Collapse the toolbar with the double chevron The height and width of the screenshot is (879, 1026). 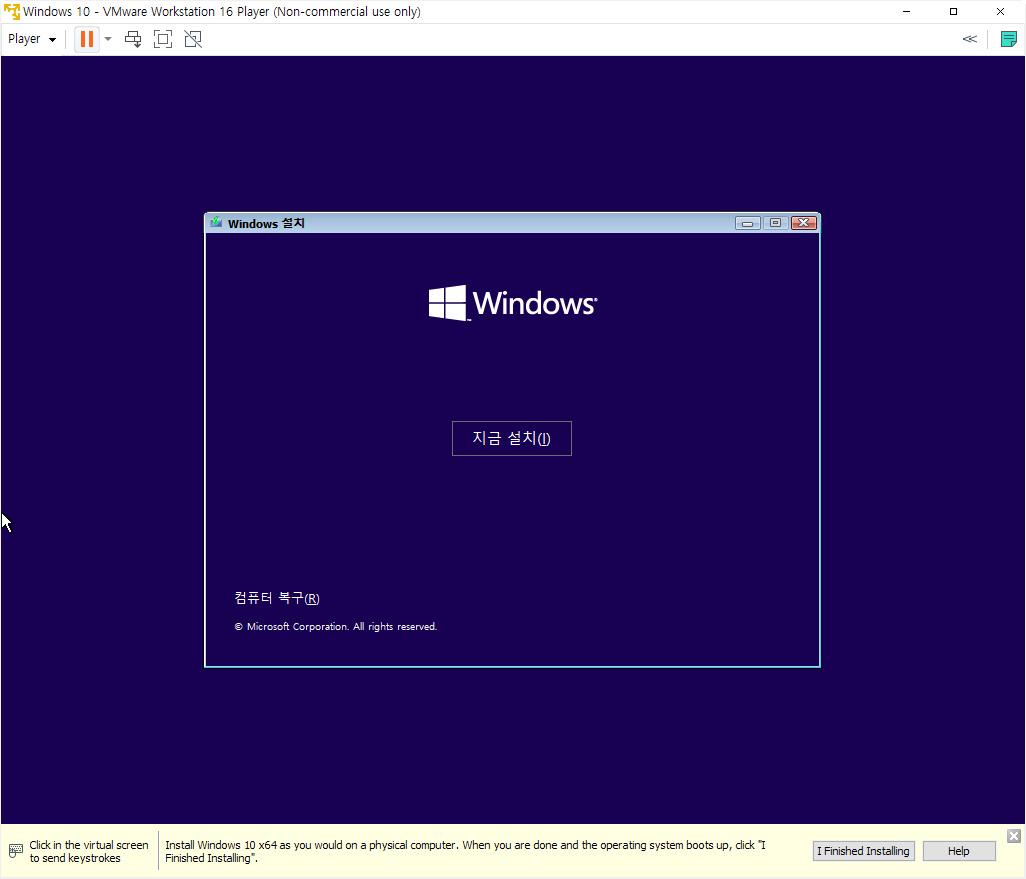970,39
